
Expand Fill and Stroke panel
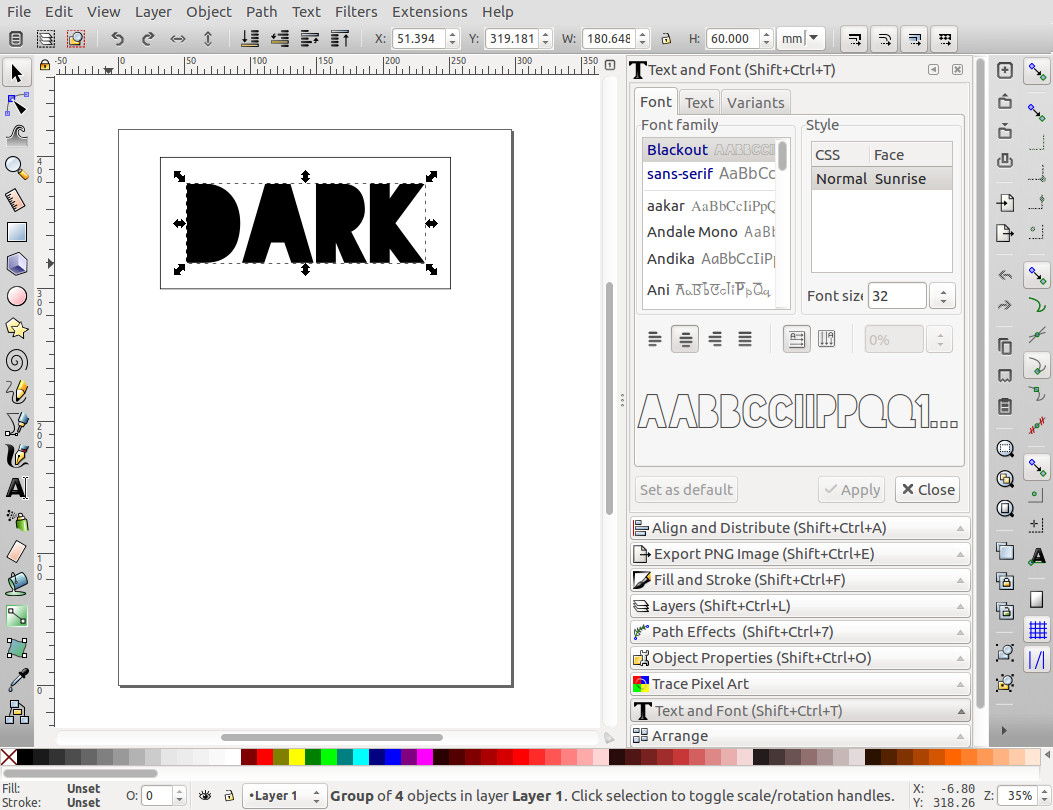point(800,580)
